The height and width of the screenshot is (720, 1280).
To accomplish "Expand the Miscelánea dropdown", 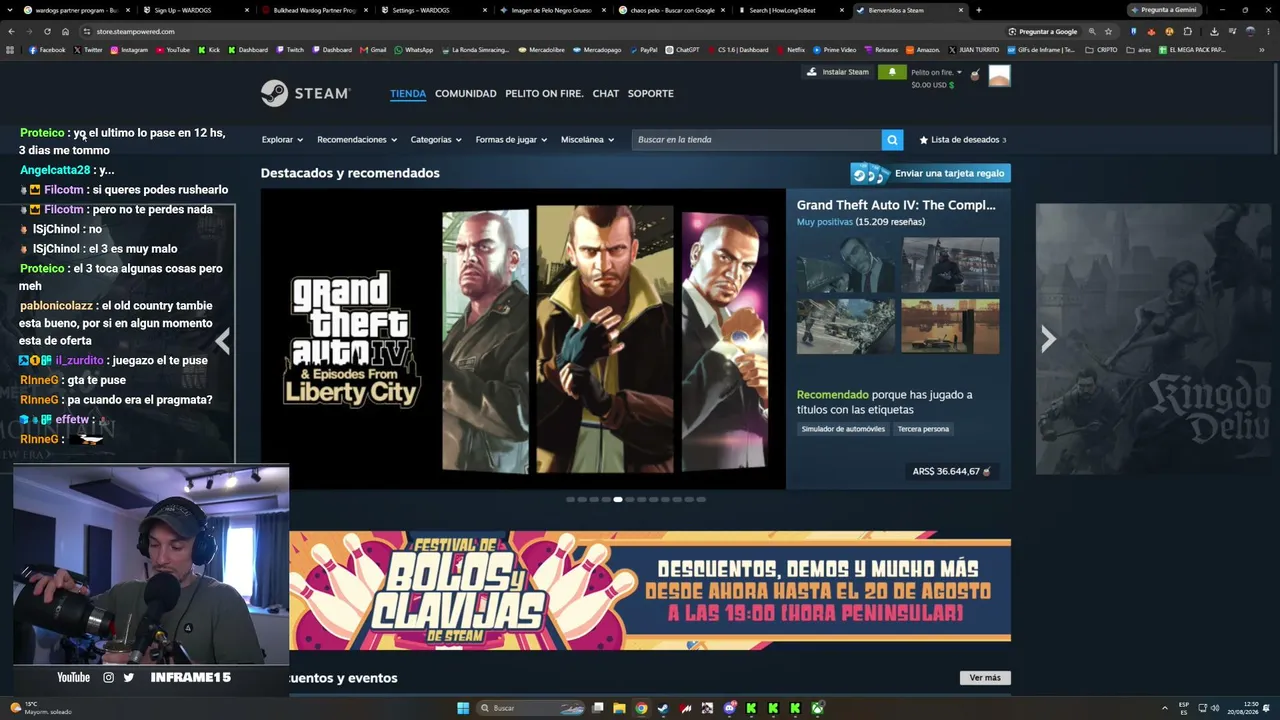I will tap(587, 140).
